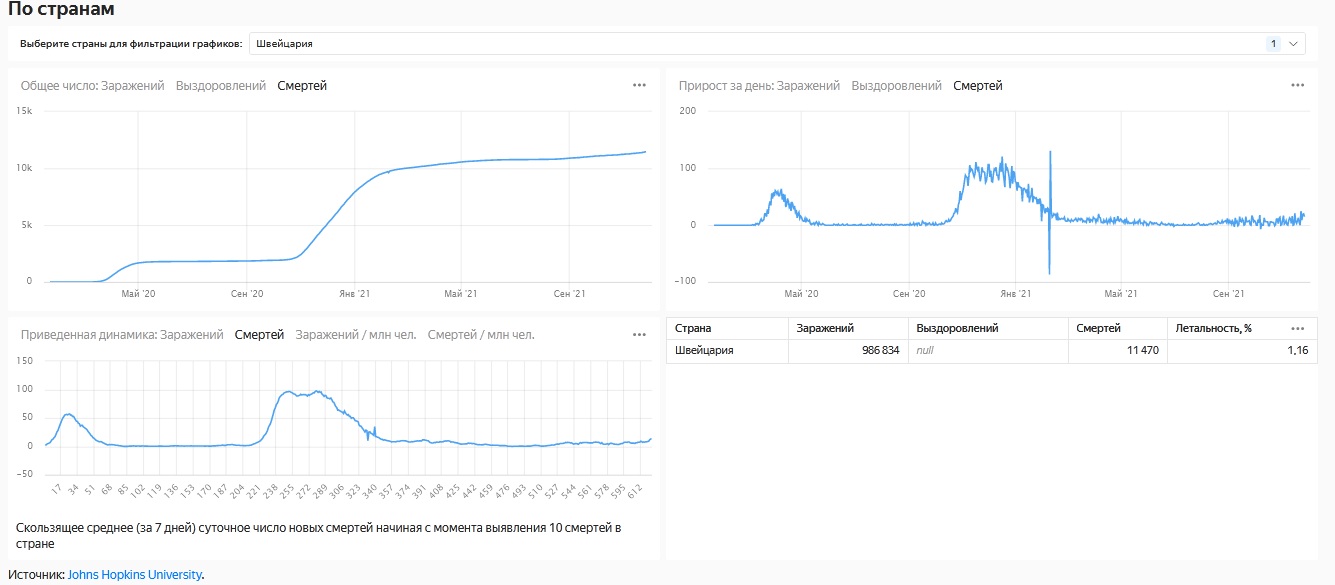Viewport: 1335px width, 585px height.
Task: Sort table by Заражений column header
Action: (x=825, y=328)
